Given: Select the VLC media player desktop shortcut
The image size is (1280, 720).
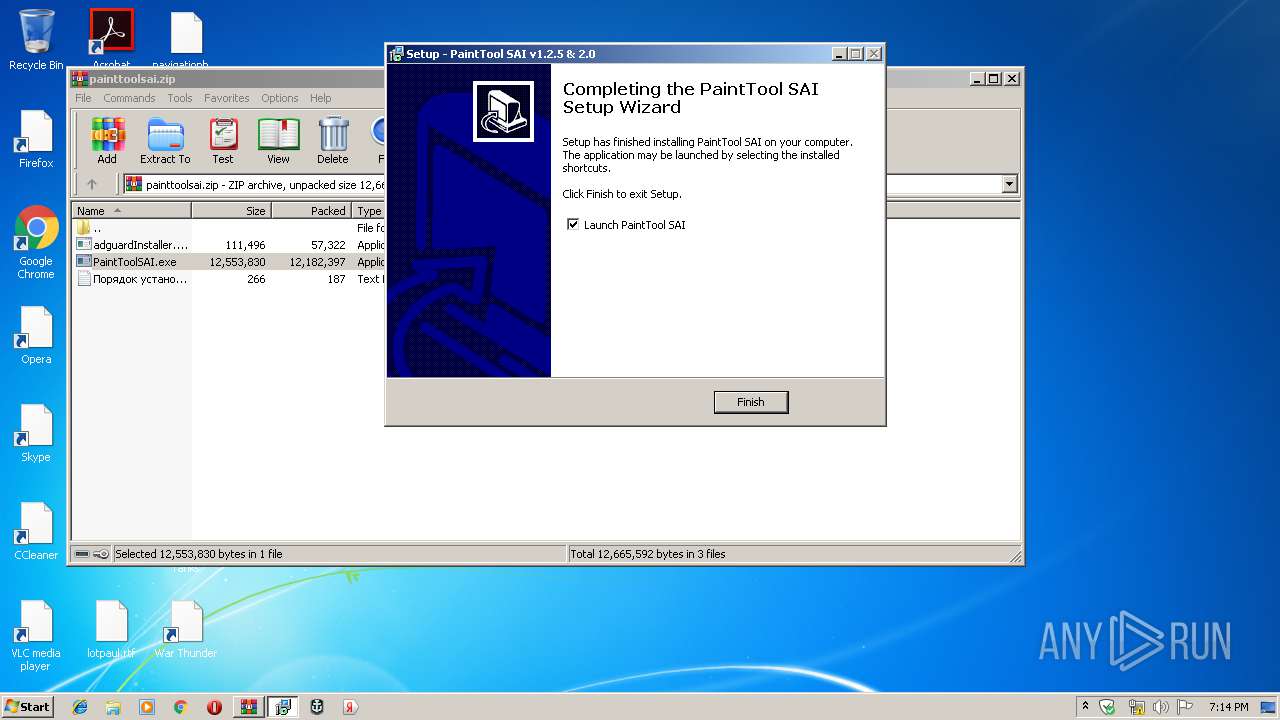Looking at the screenshot, I should [36, 636].
